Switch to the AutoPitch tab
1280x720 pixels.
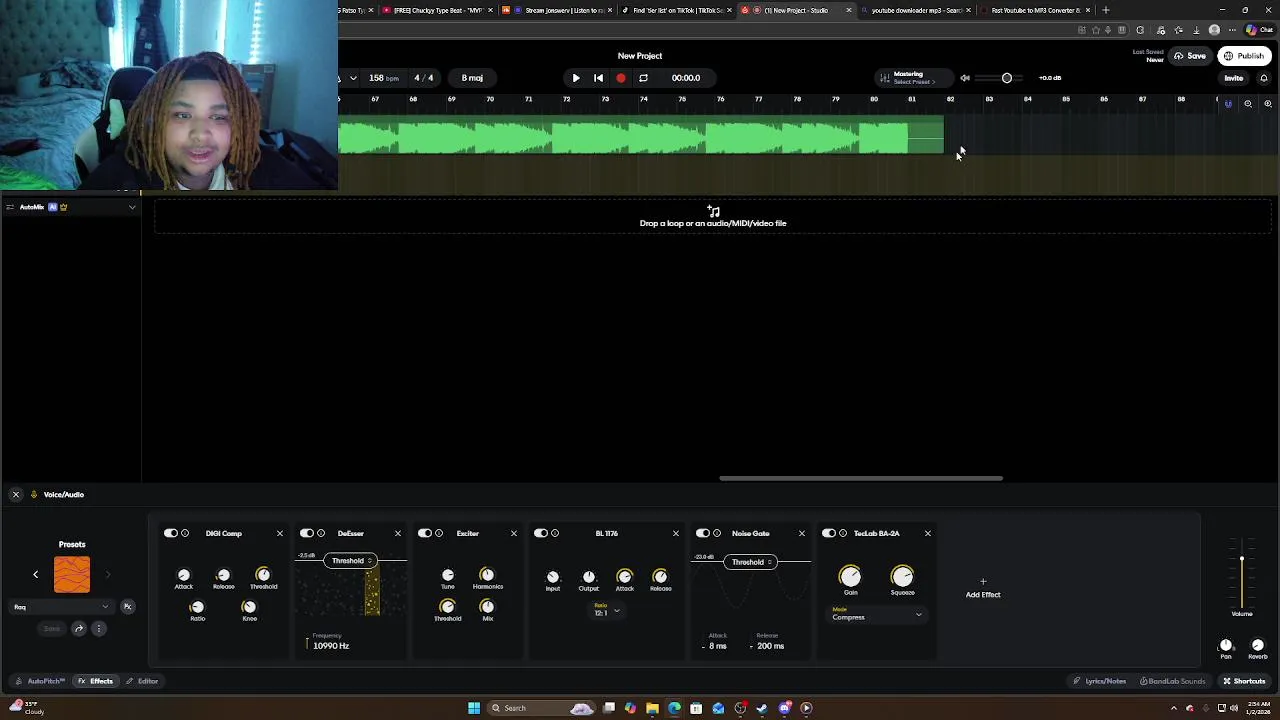pyautogui.click(x=40, y=682)
